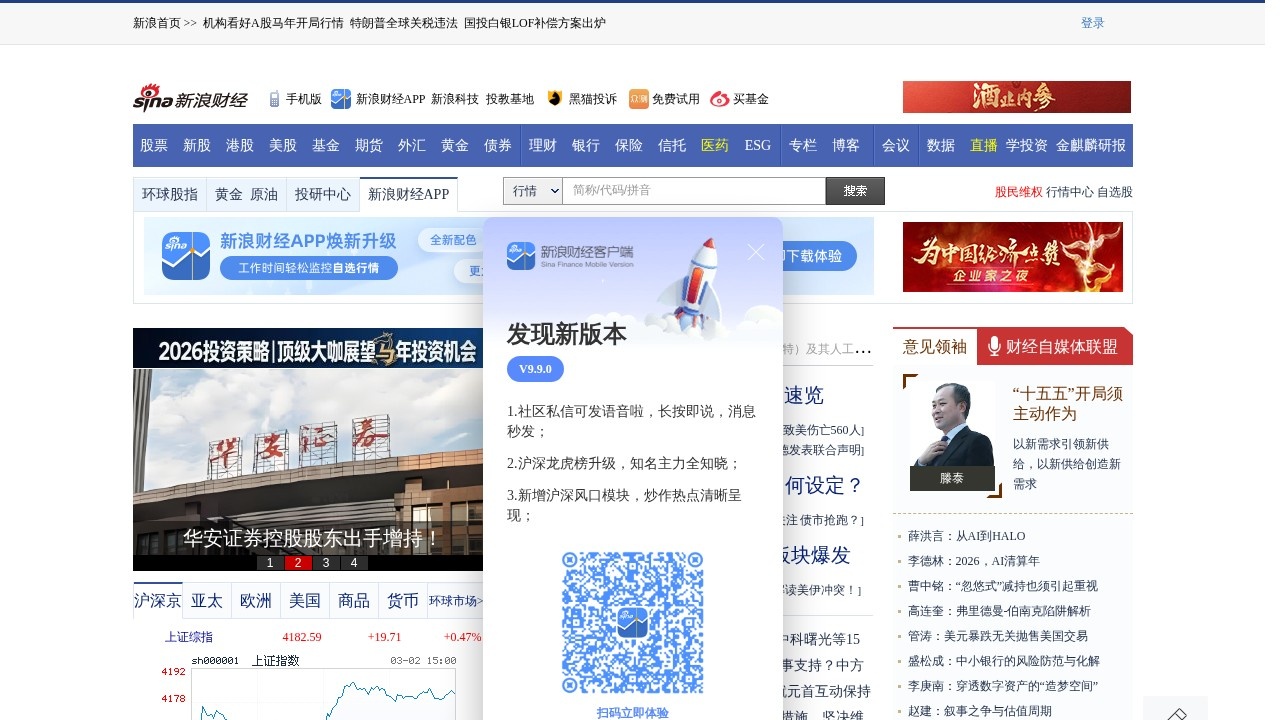Expand 环球市场 with its arrow

478,600
